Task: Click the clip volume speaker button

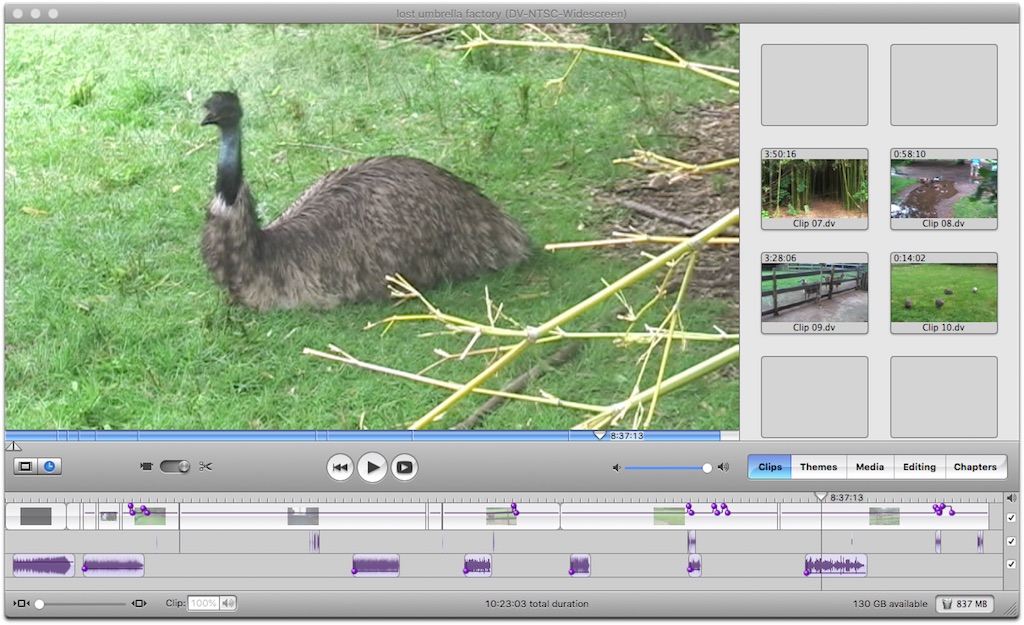Action: (x=228, y=603)
